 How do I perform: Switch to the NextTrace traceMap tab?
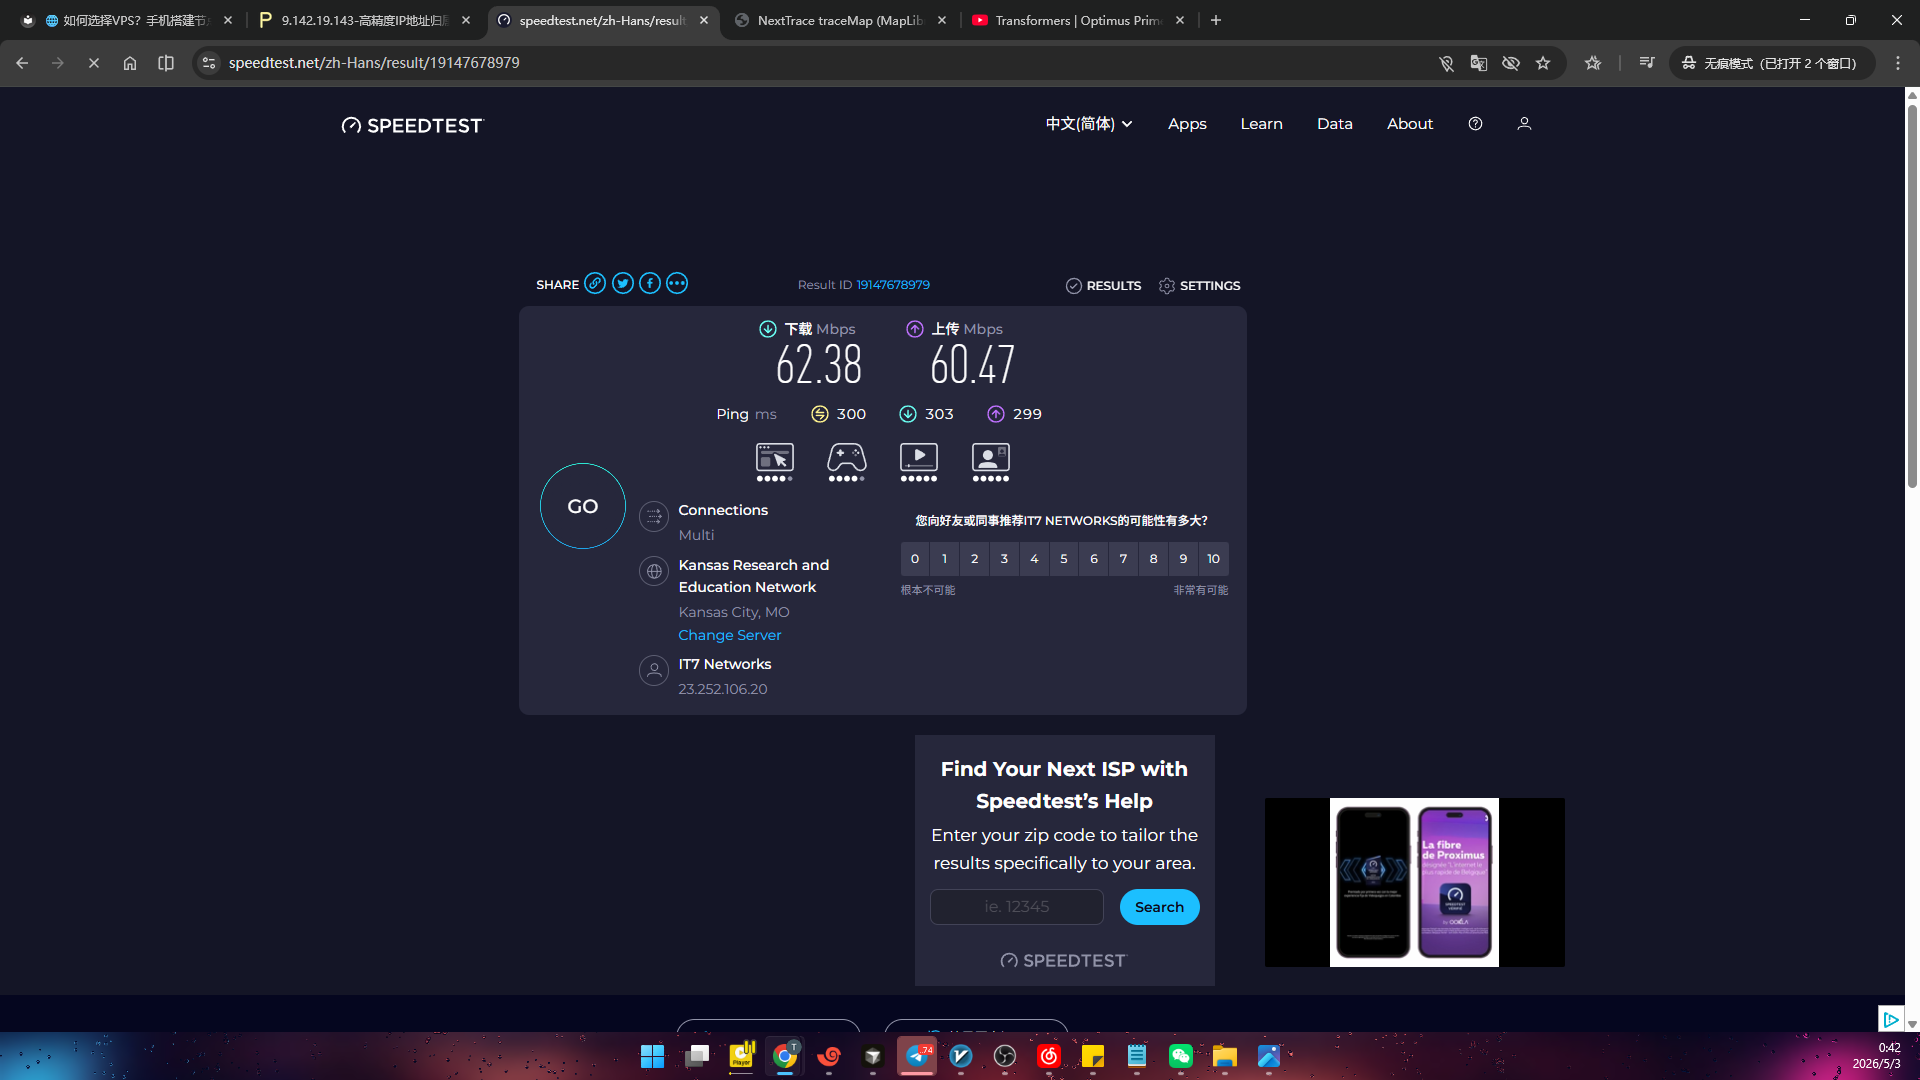click(x=841, y=20)
